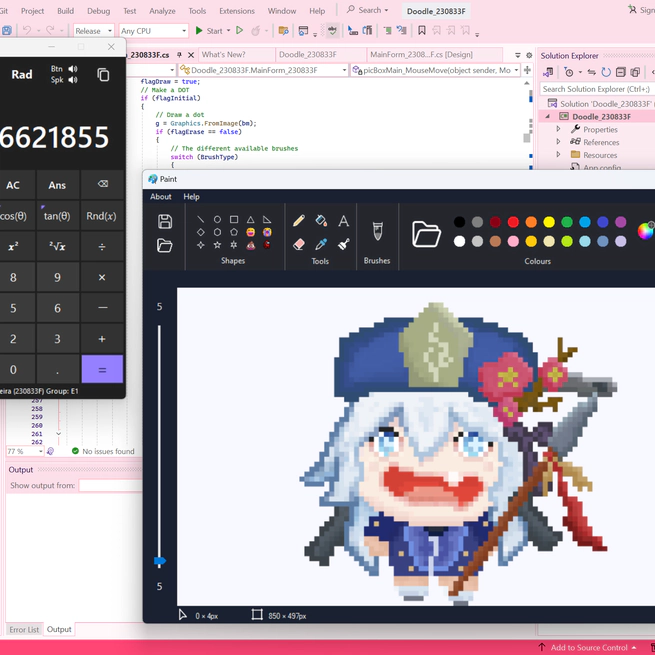
Task: Open the Any CPU platform dropdown
Action: 153,31
